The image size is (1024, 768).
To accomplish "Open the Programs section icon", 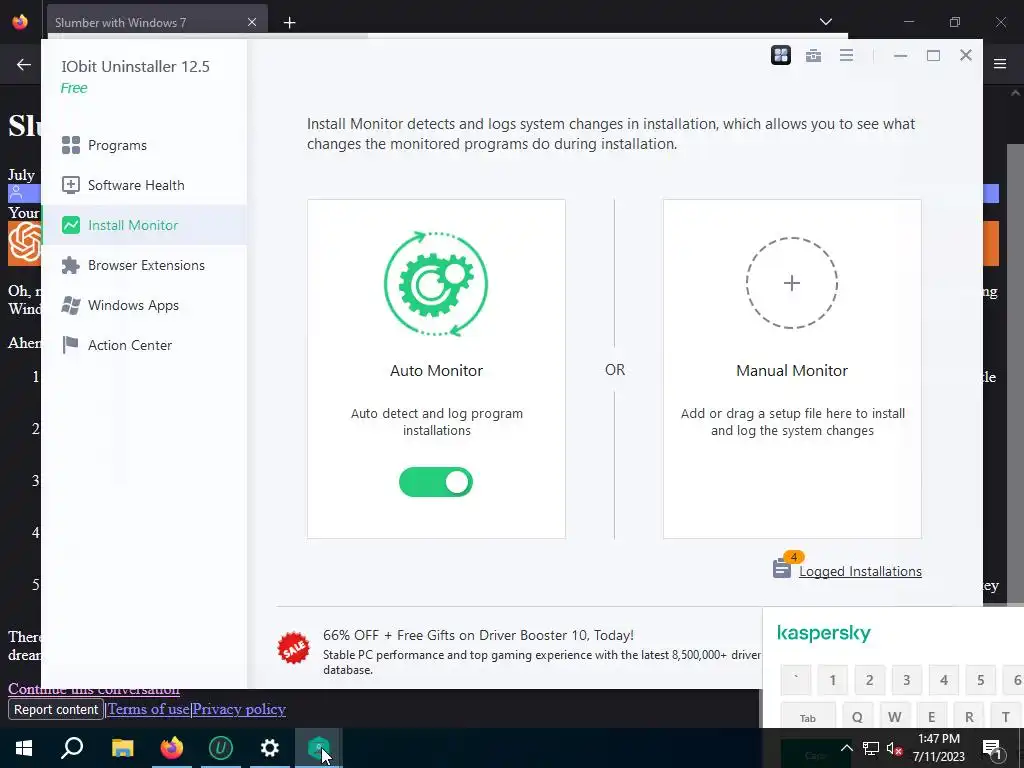I will (x=71, y=145).
